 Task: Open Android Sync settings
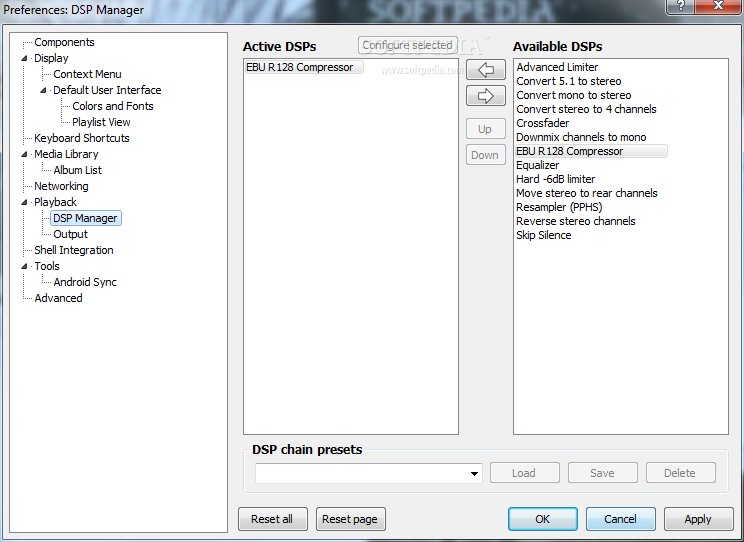click(x=85, y=282)
